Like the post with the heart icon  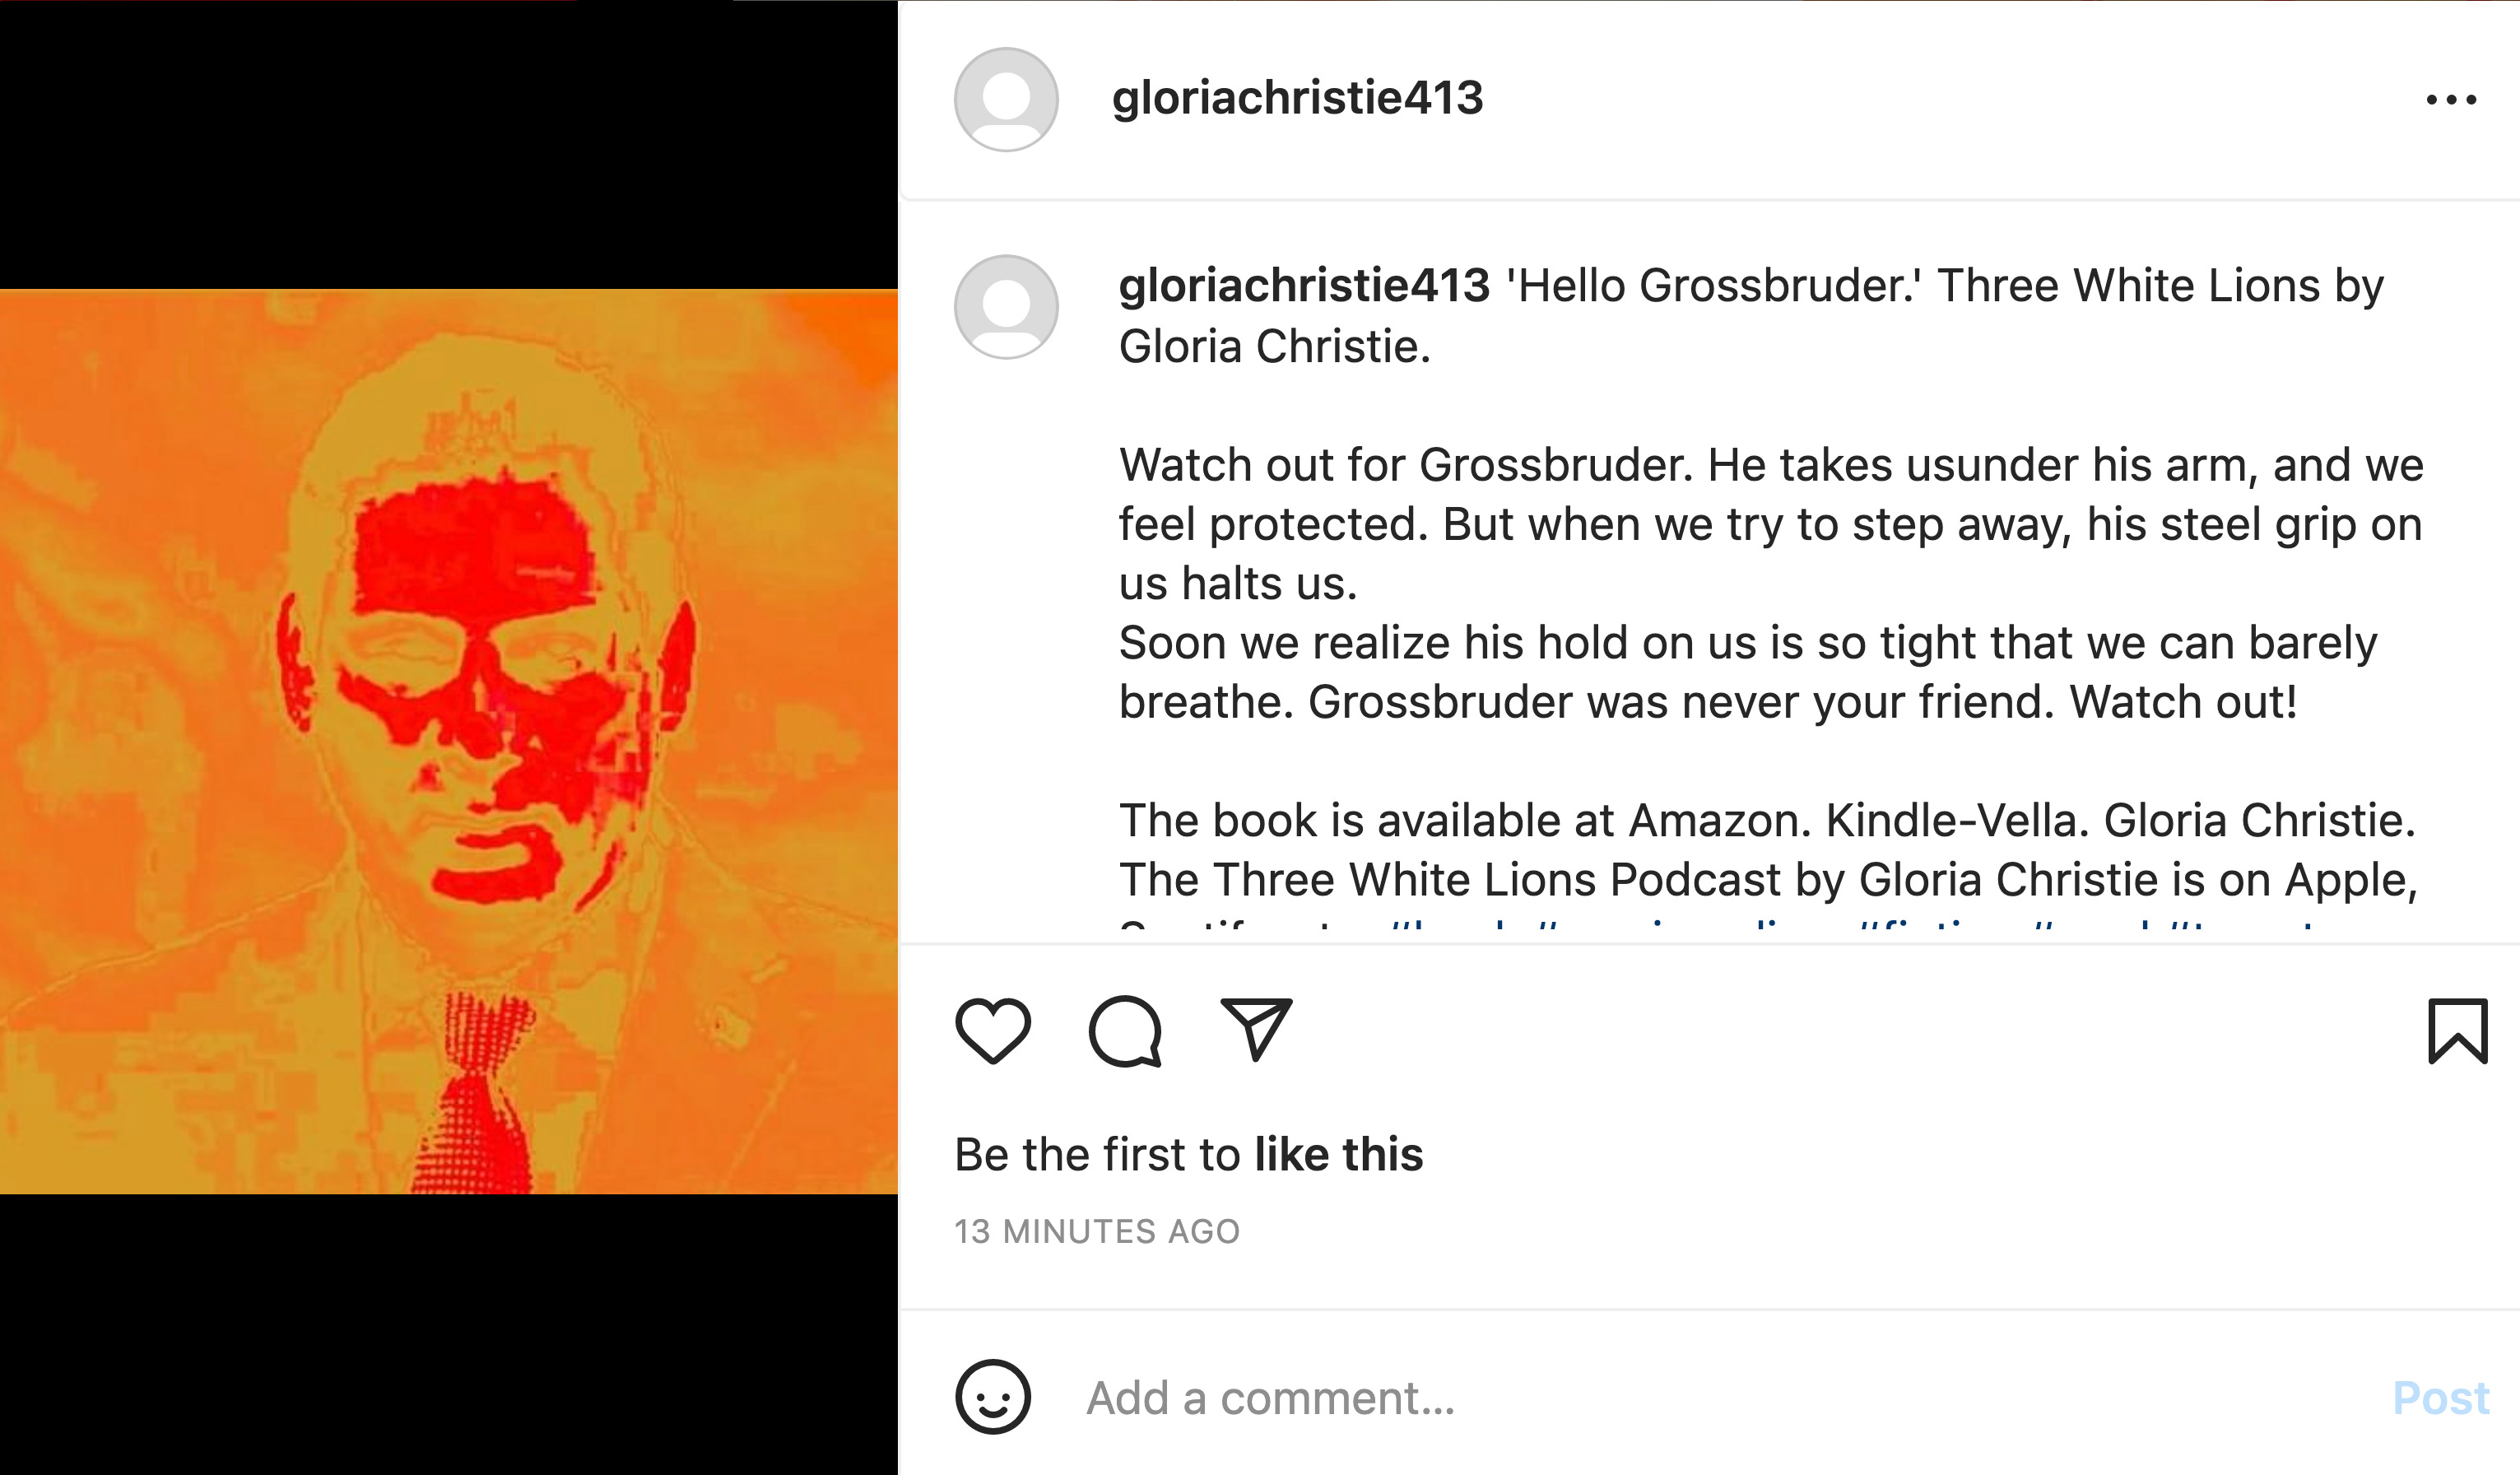(x=992, y=1031)
